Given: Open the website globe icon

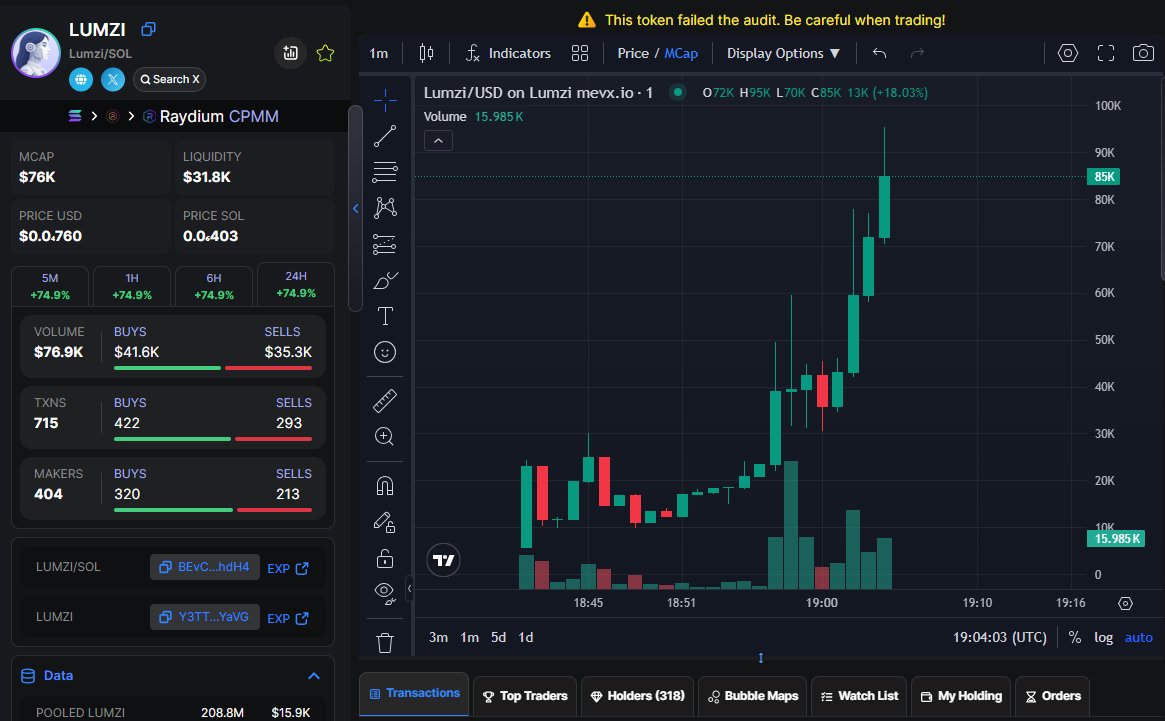Looking at the screenshot, I should click(81, 79).
